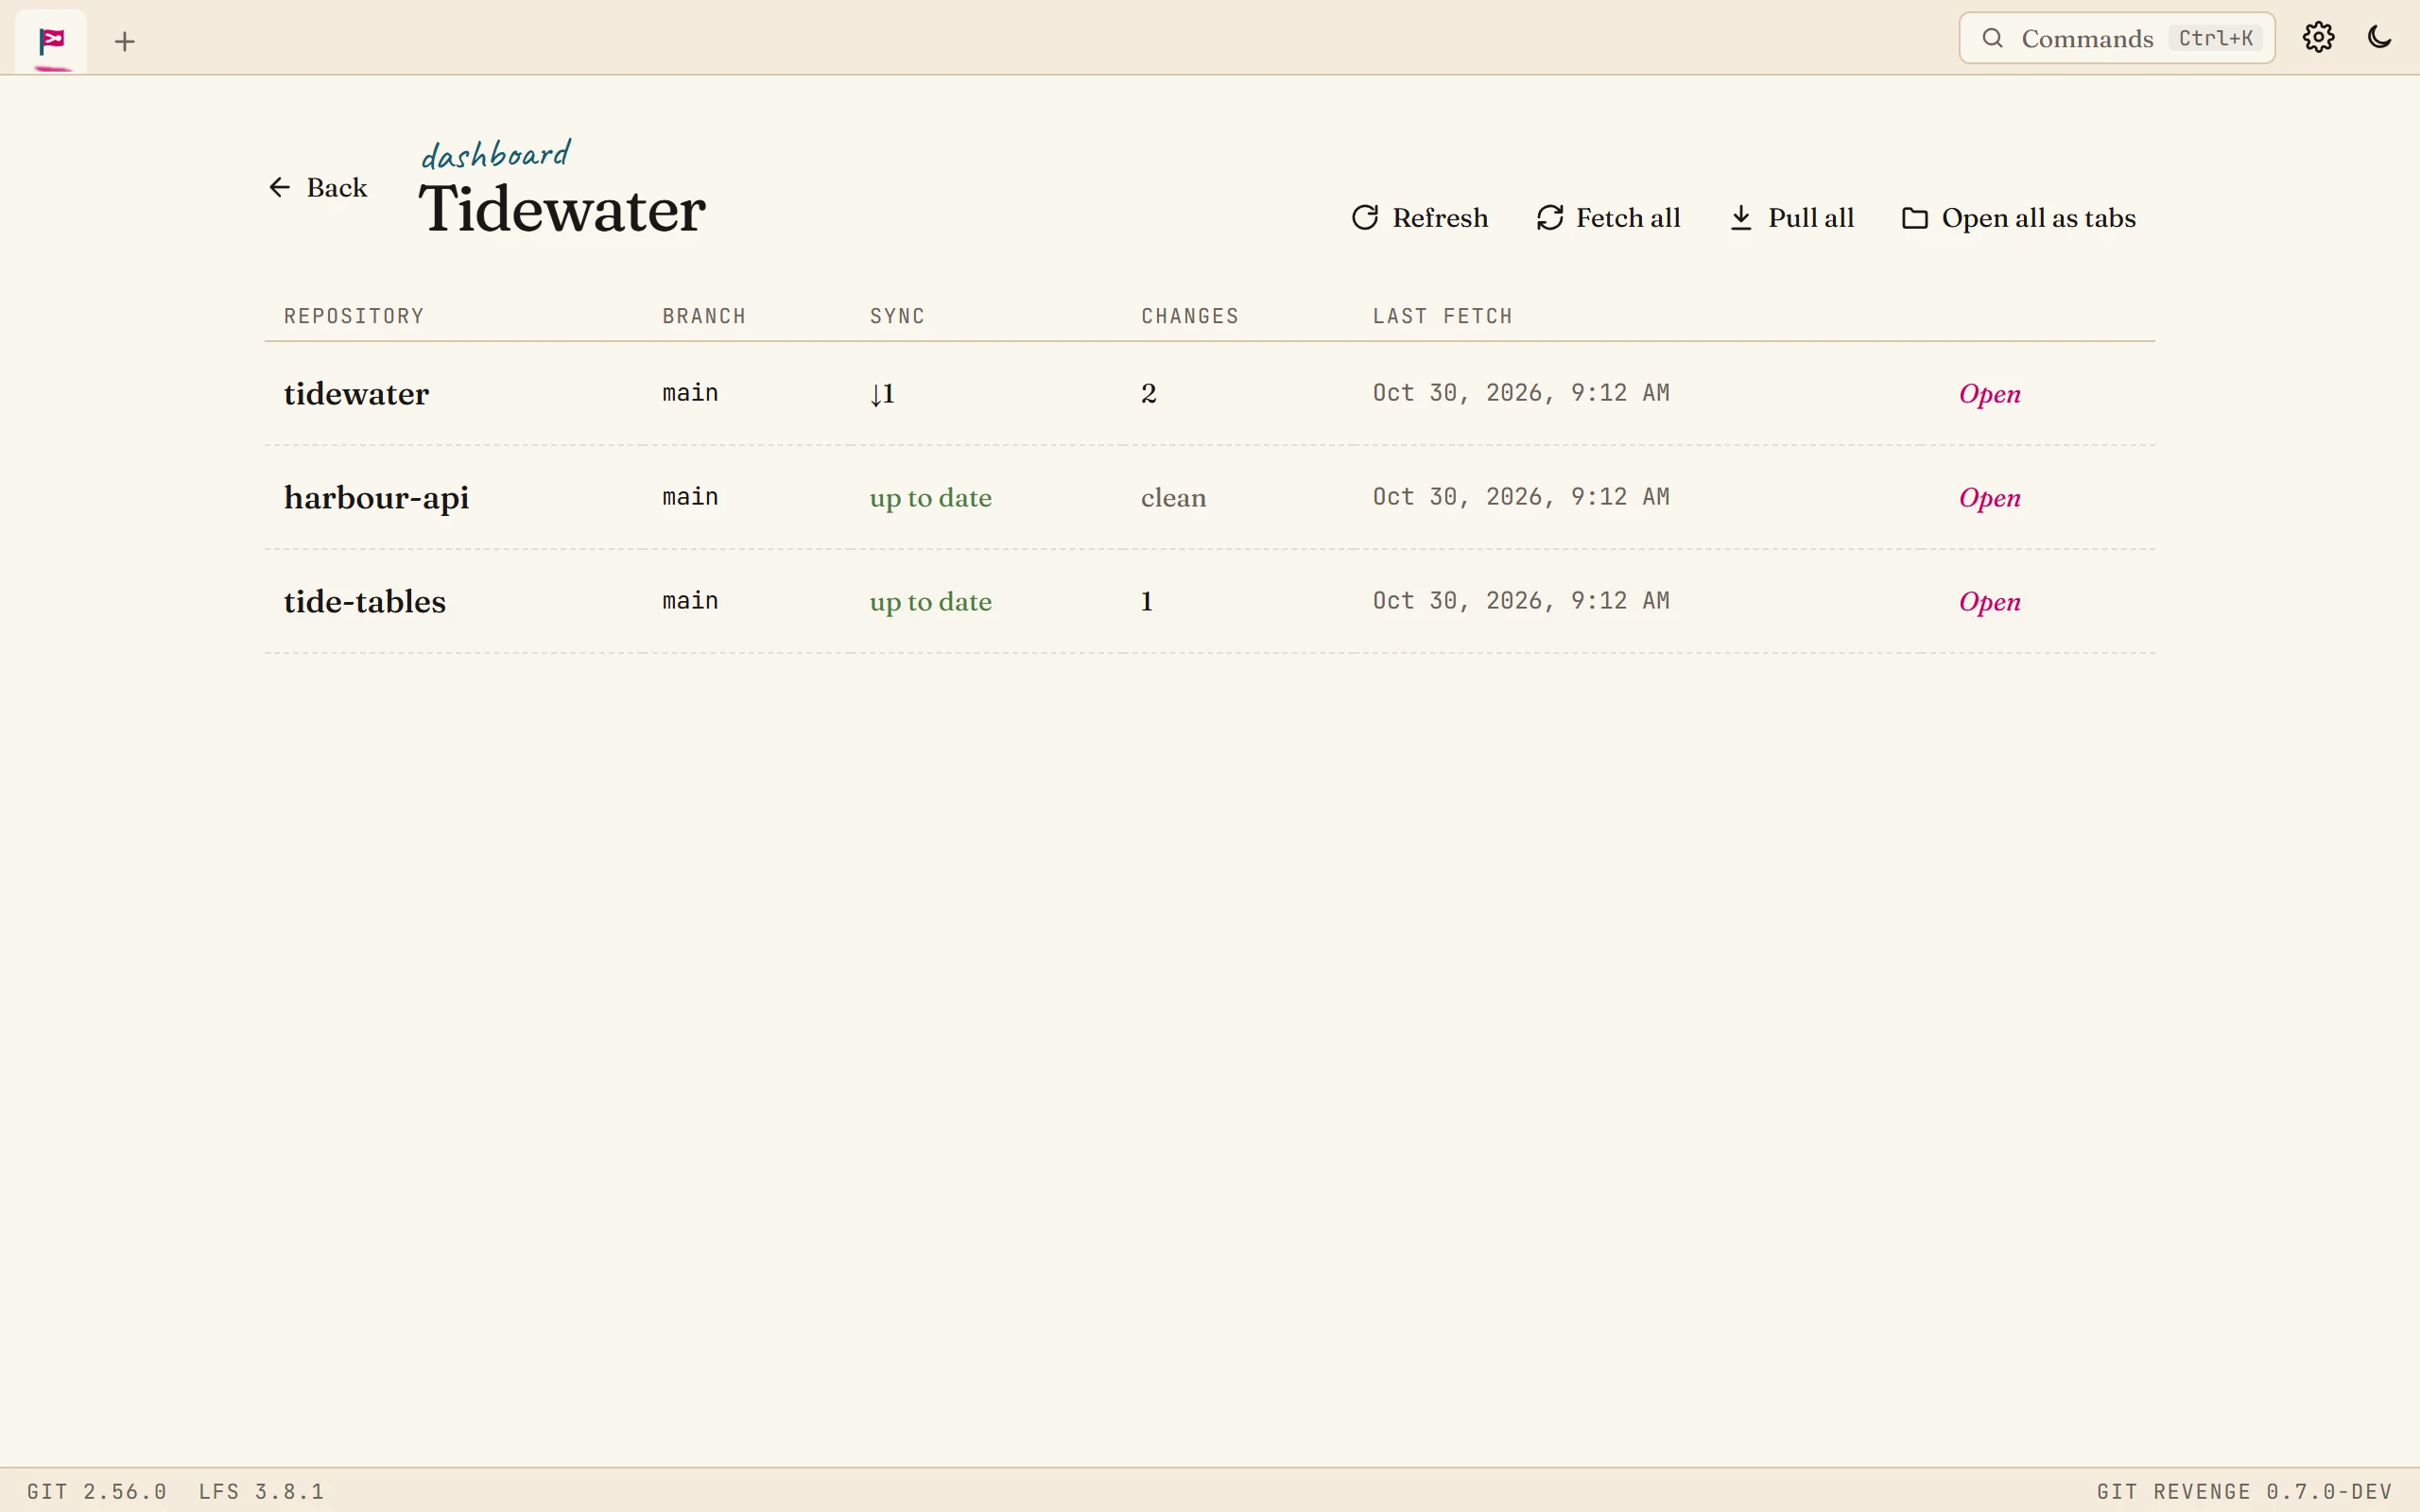Click tide-tables' last fetch timestamp
The height and width of the screenshot is (1512, 2420).
pyautogui.click(x=1521, y=601)
